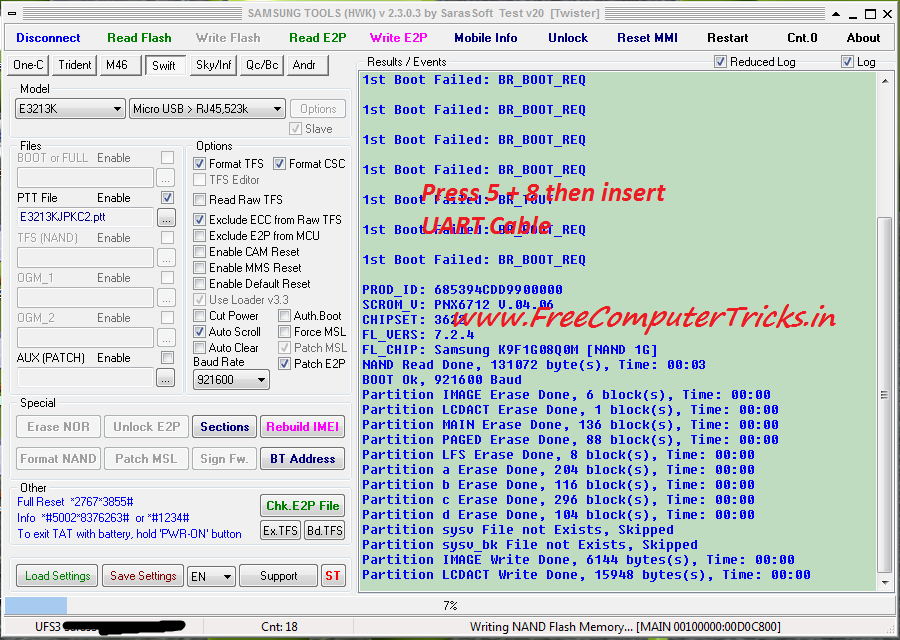This screenshot has height=640, width=900.
Task: Click Save Settings button
Action: tap(143, 576)
